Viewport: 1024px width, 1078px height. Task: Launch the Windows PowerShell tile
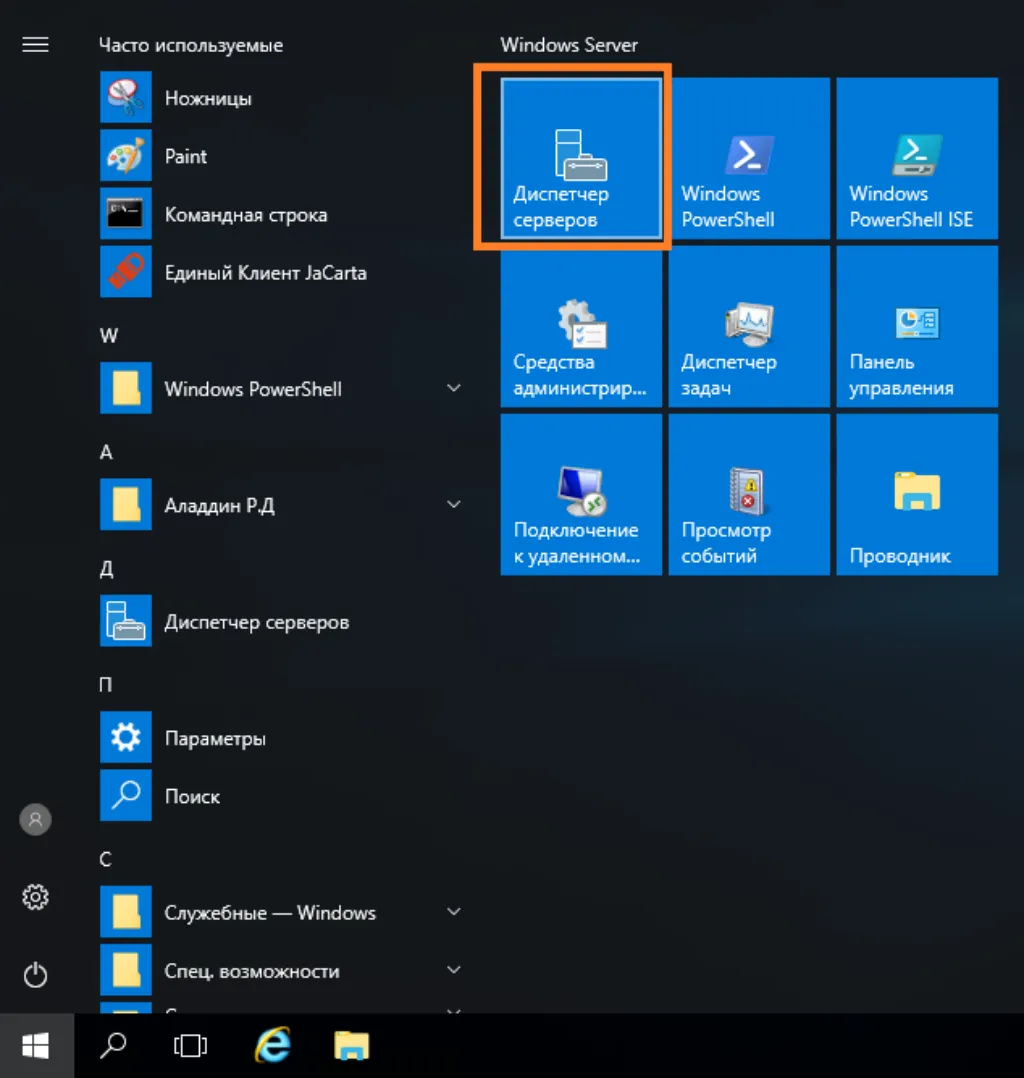point(749,158)
